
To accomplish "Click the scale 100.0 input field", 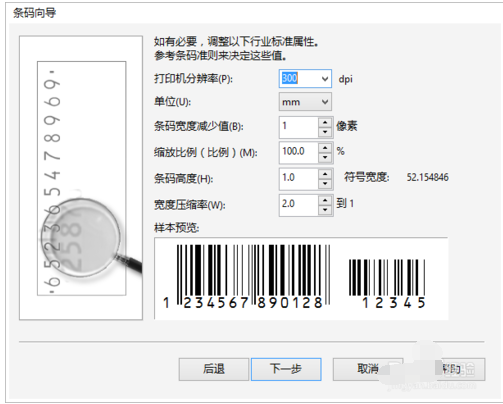I will [299, 152].
